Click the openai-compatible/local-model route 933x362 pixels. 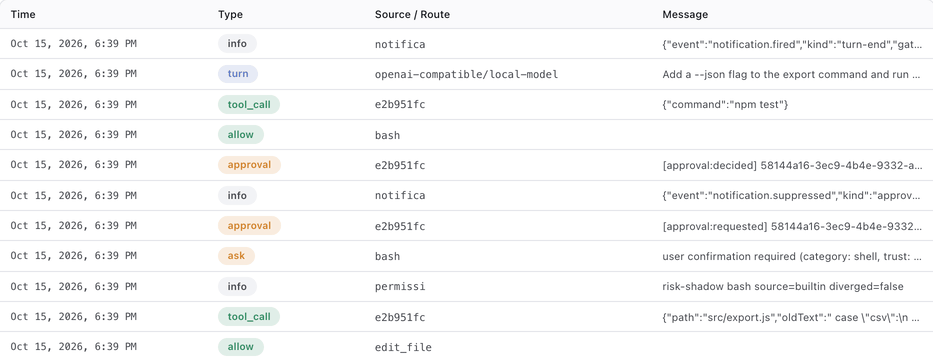click(466, 74)
